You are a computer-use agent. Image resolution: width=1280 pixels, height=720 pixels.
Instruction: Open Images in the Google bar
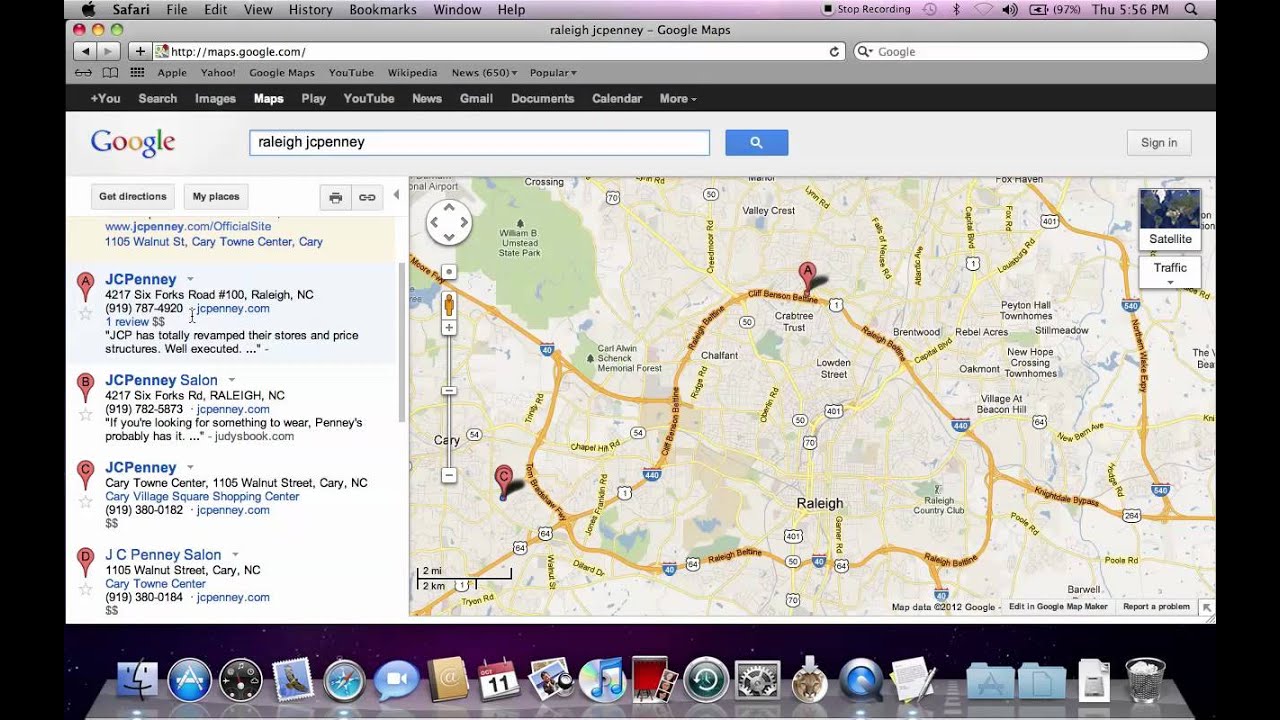click(215, 98)
